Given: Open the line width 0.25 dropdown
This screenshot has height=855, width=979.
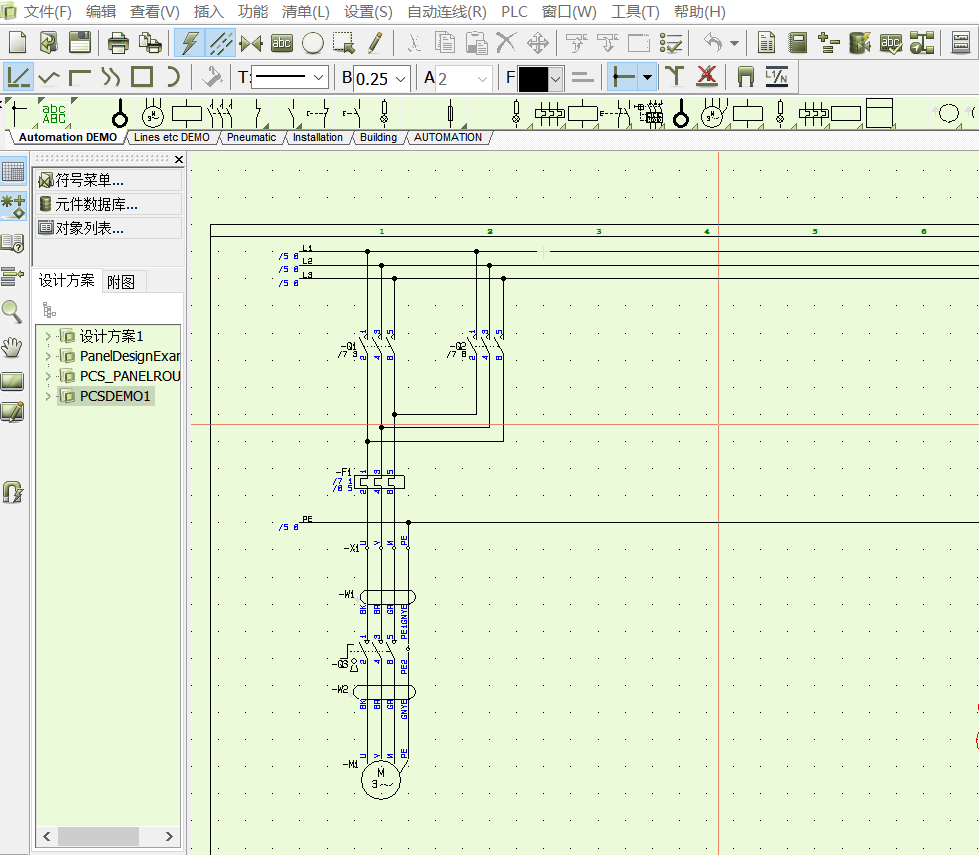Looking at the screenshot, I should (x=400, y=78).
